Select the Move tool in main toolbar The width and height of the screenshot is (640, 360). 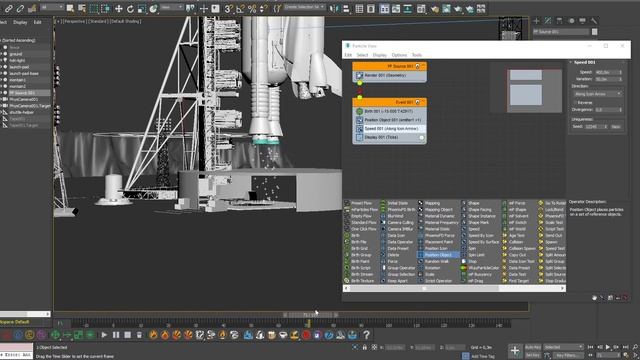pos(119,9)
